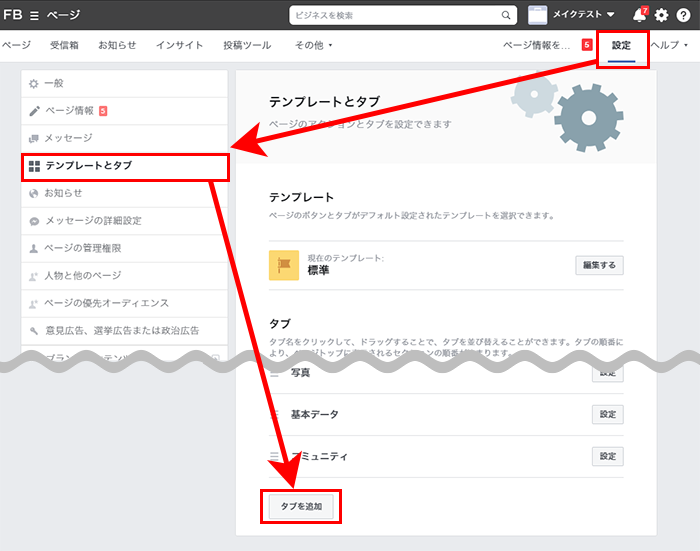The image size is (700, 551).
Task: Click the 編集する button for template
Action: point(599,265)
